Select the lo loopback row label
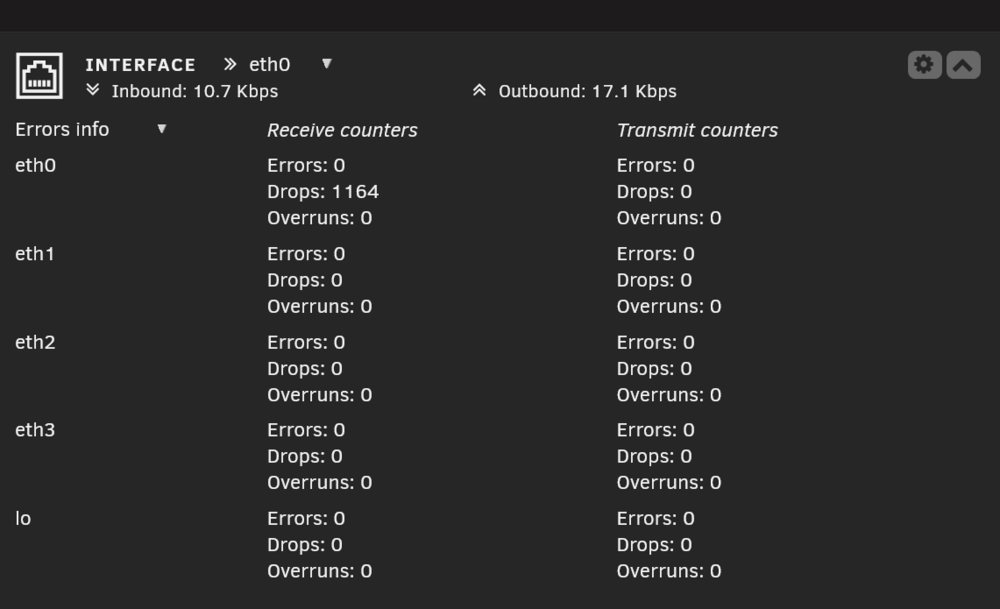Viewport: 1000px width, 609px height. [x=23, y=518]
